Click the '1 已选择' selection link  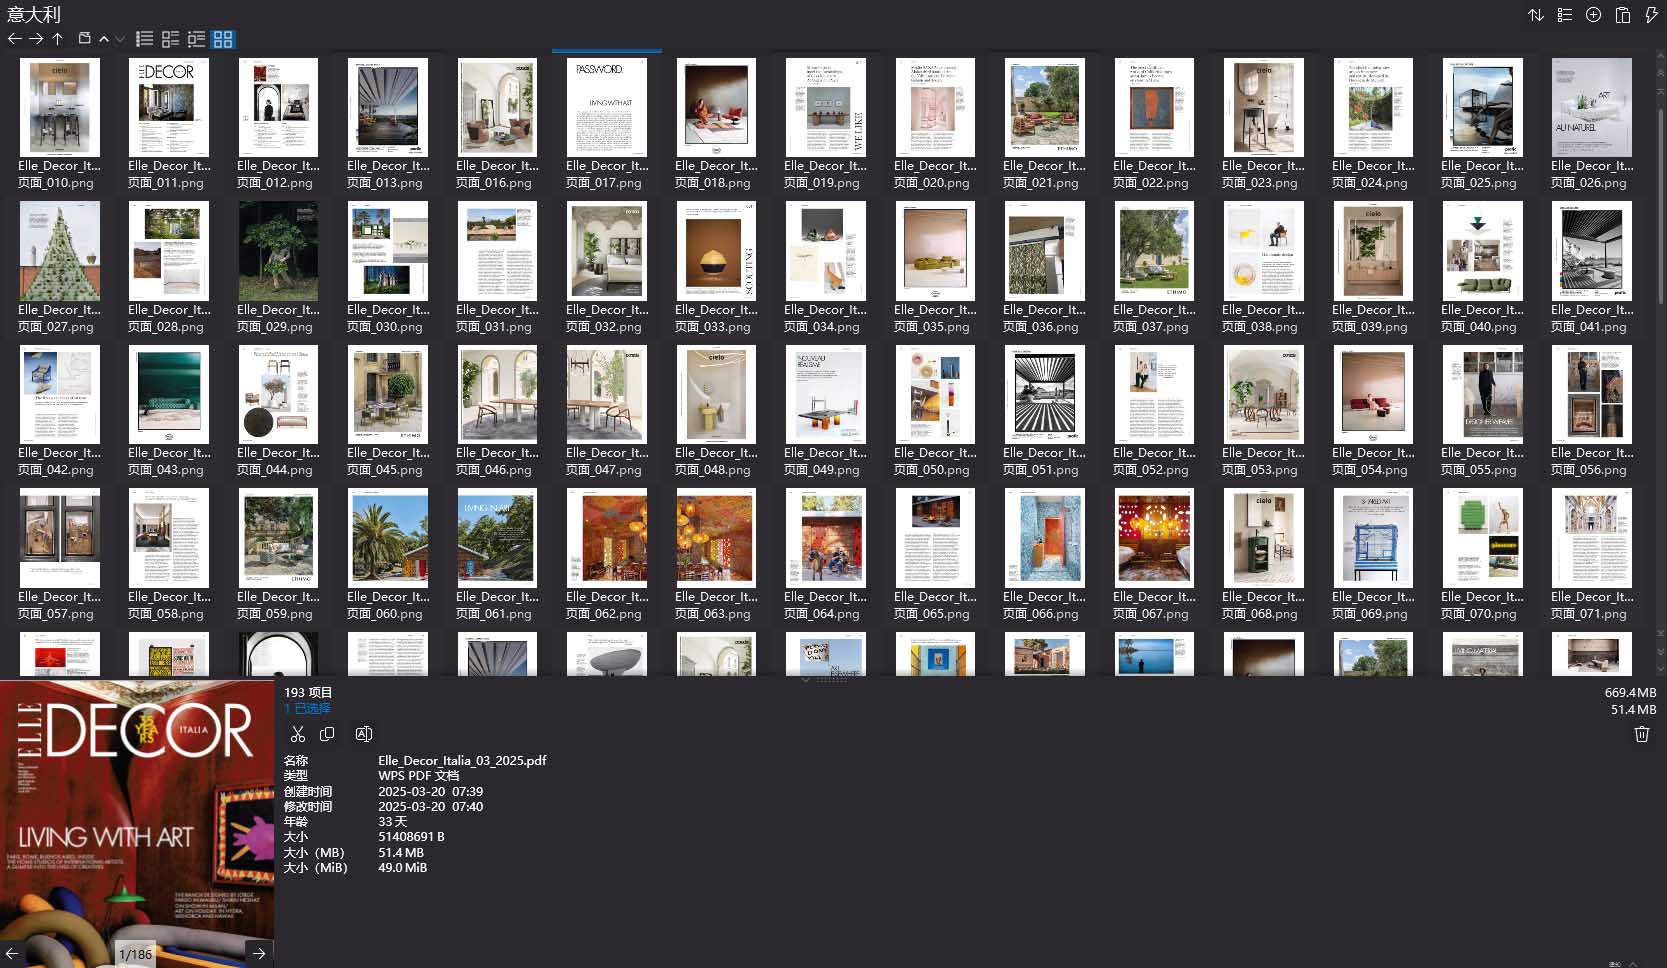tap(308, 708)
